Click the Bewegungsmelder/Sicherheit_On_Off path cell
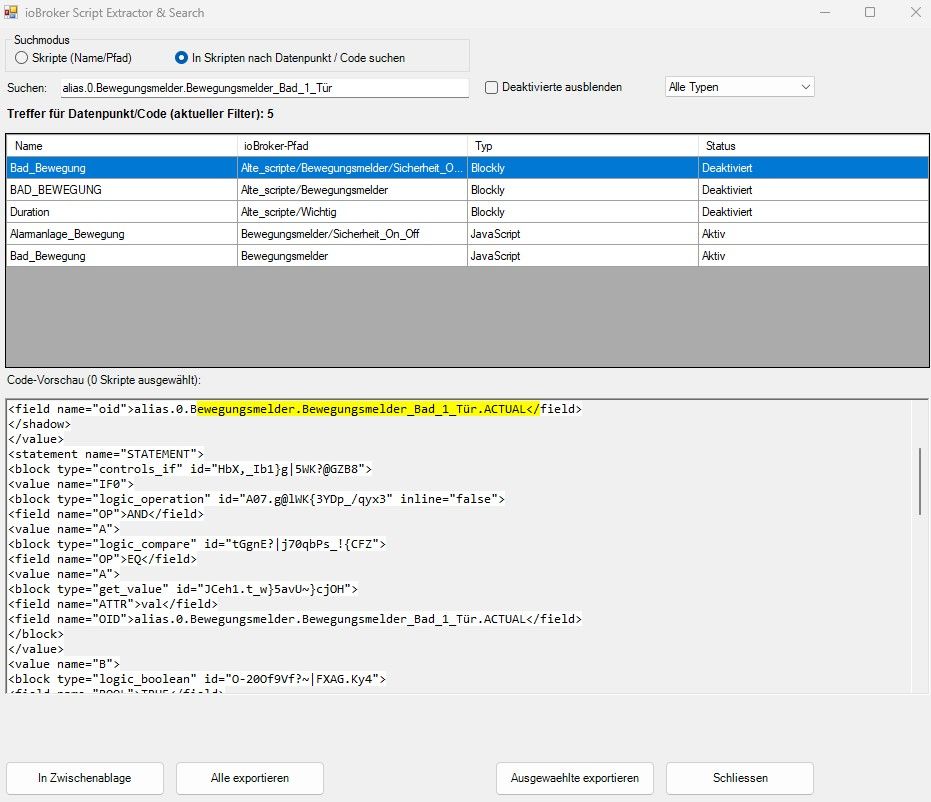The width and height of the screenshot is (931, 802). tap(352, 234)
